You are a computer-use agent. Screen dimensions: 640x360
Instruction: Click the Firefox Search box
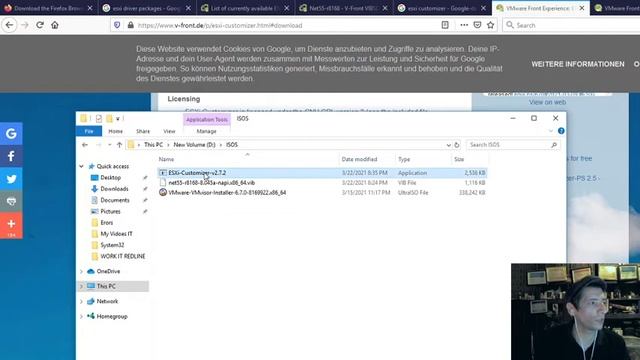pos(571,25)
